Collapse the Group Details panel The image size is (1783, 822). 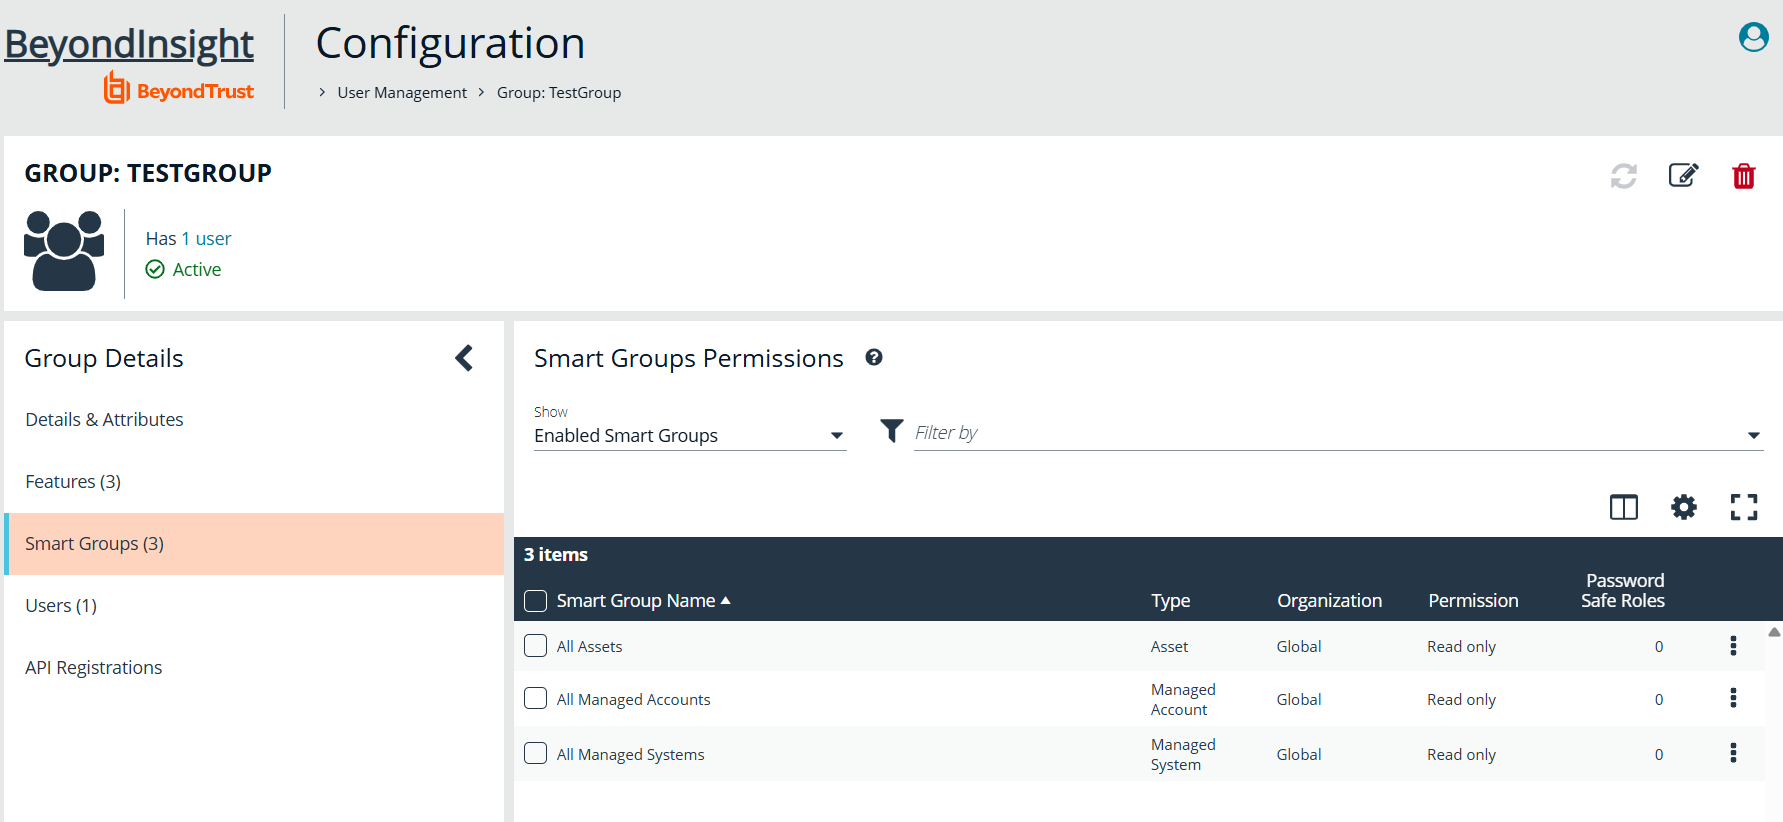tap(464, 358)
